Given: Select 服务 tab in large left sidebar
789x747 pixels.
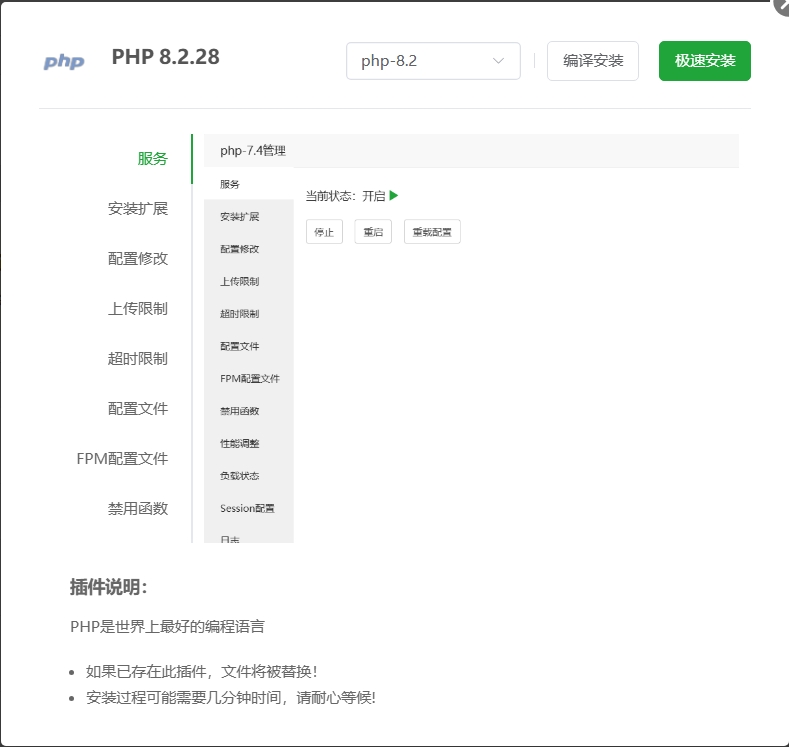Looking at the screenshot, I should (x=152, y=159).
